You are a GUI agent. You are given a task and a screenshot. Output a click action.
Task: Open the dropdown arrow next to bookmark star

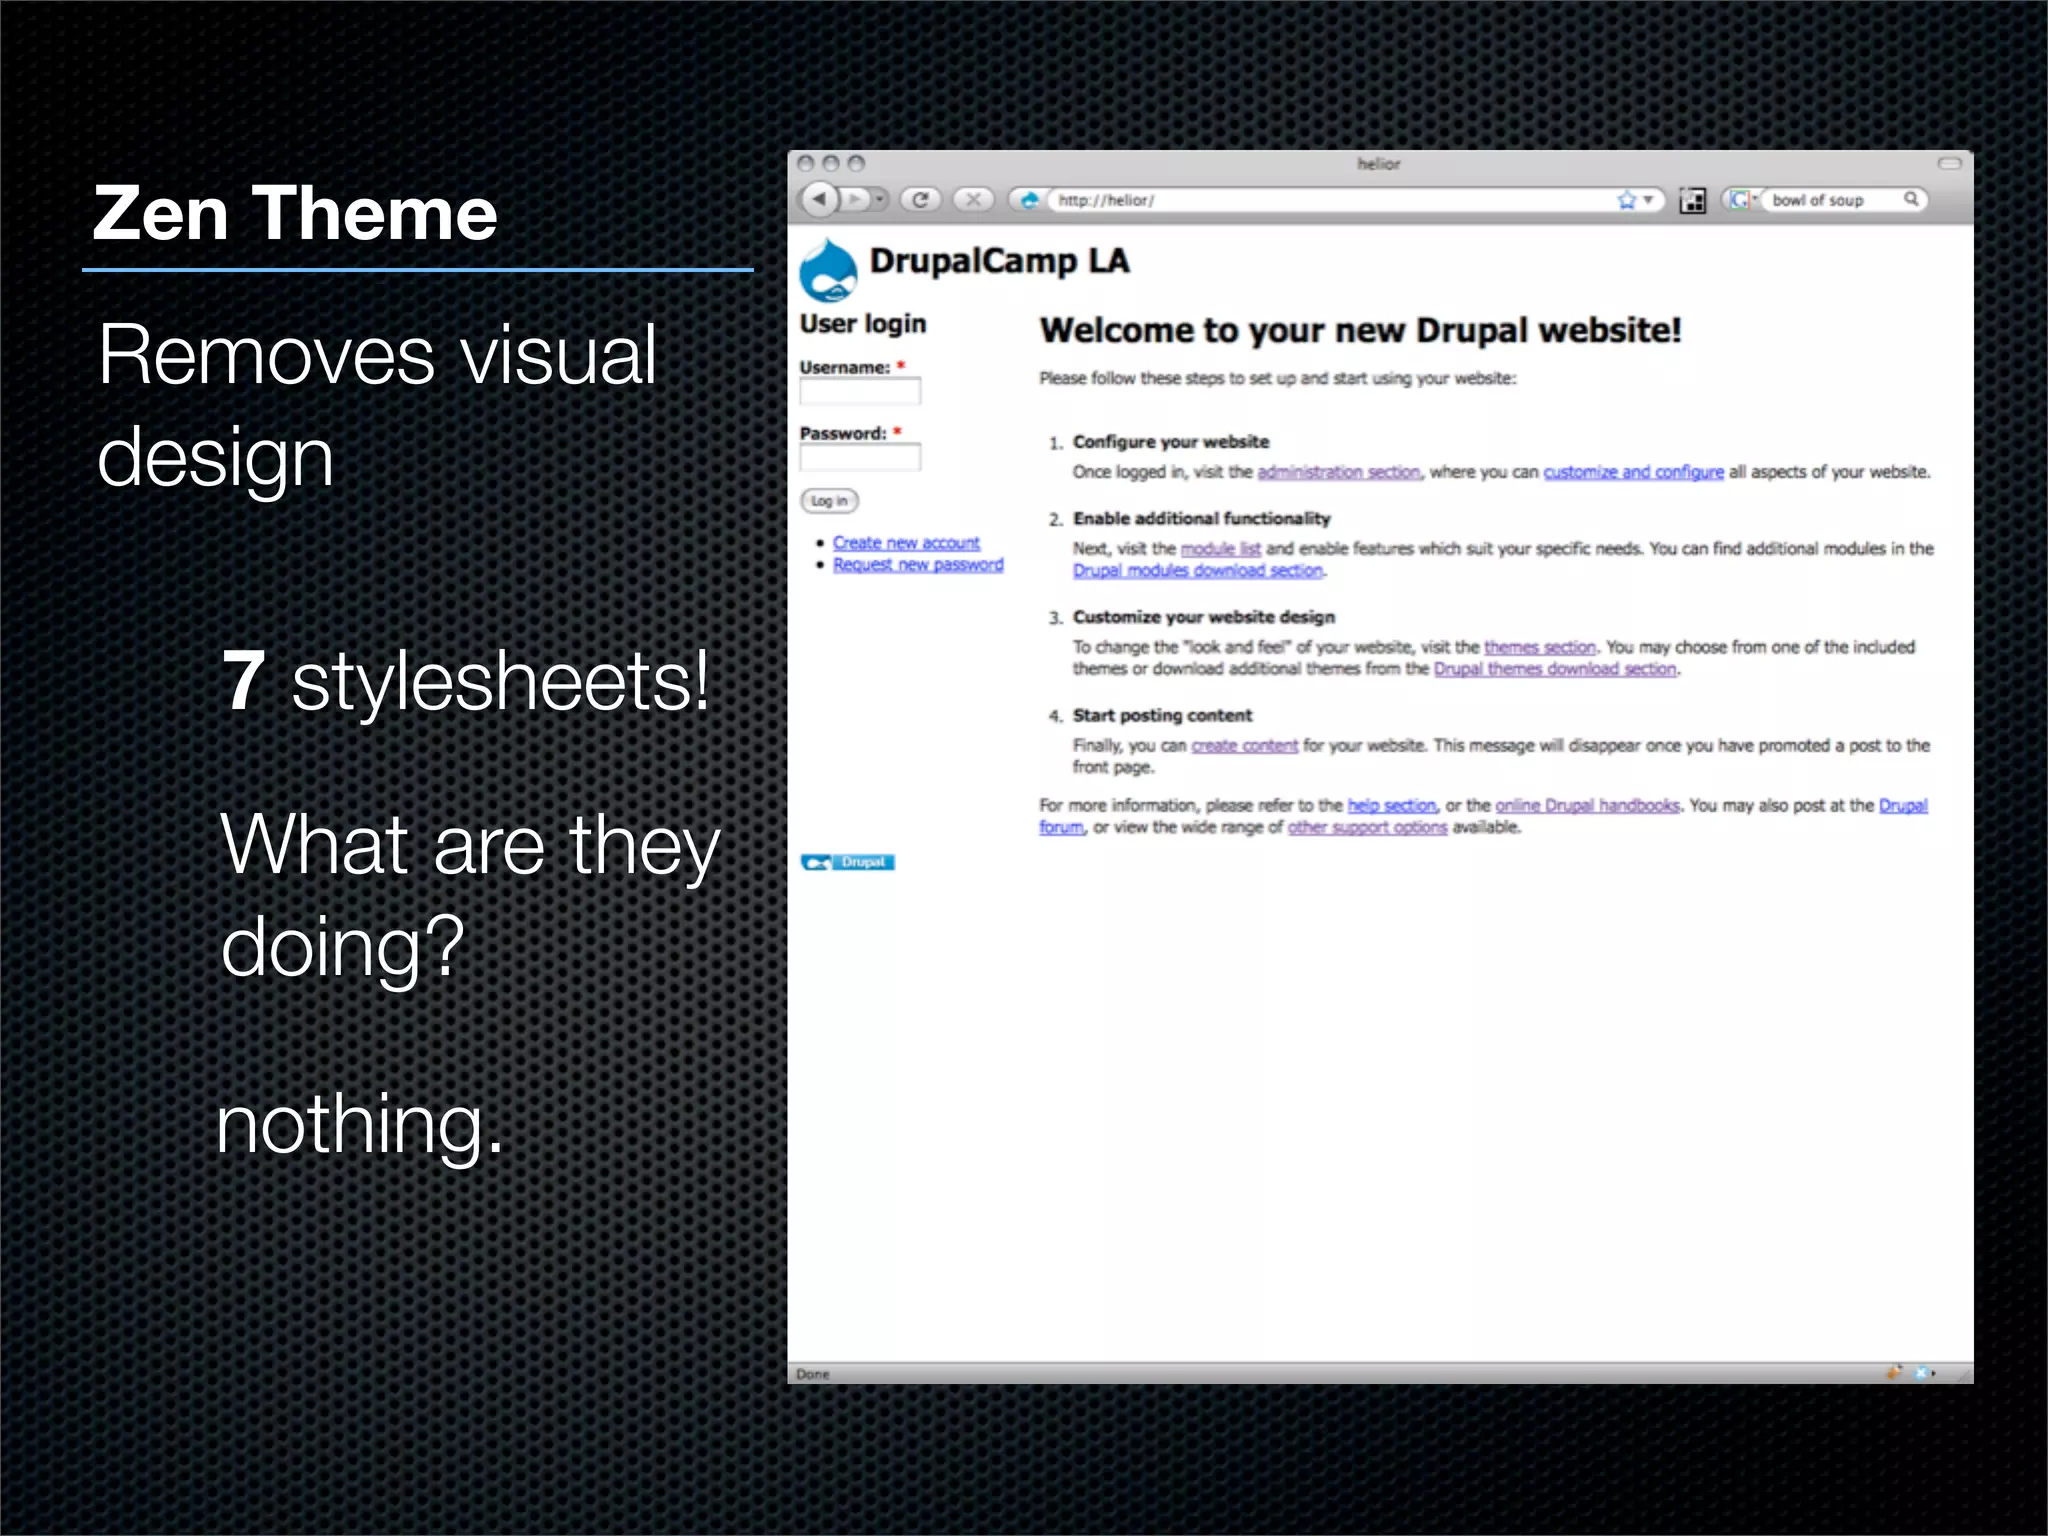coord(1648,200)
